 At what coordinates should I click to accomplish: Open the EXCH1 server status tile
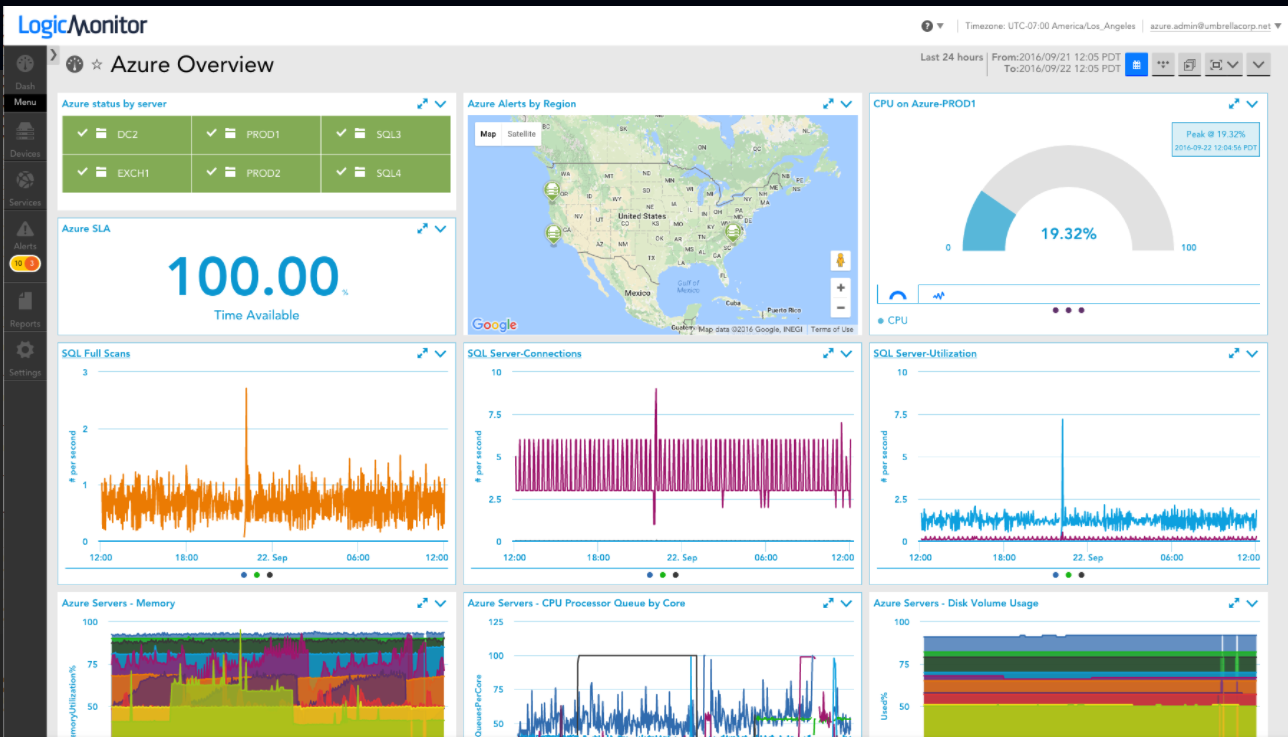(x=127, y=173)
